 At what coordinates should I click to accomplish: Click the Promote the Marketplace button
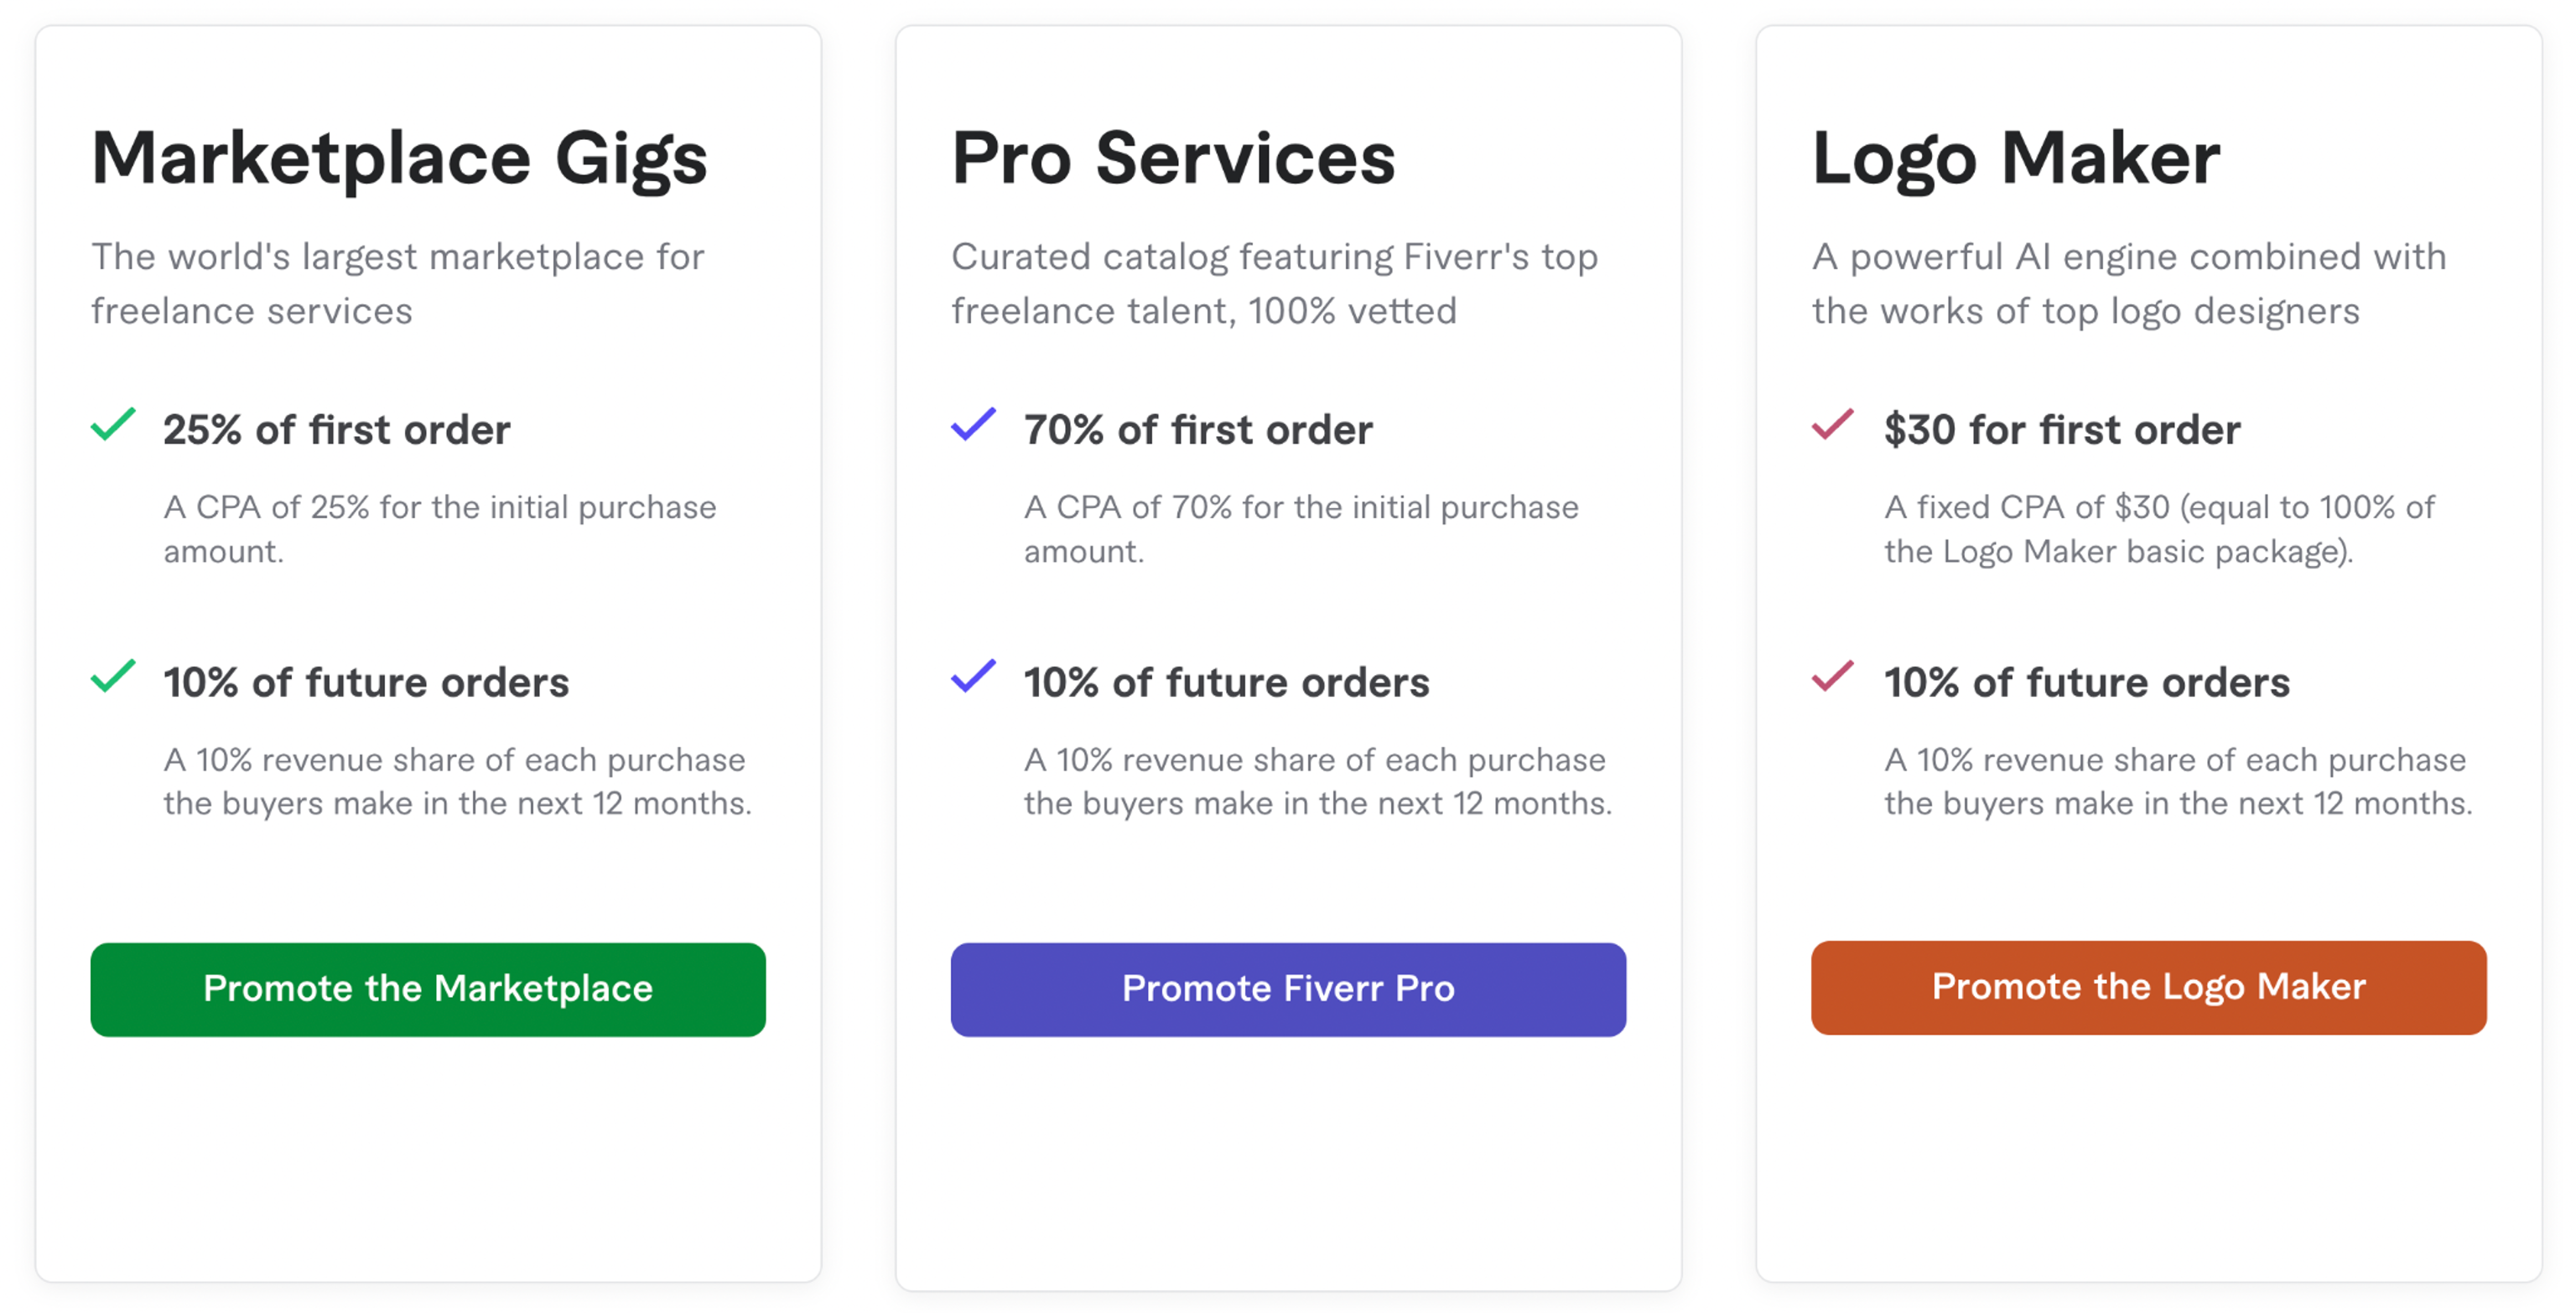[428, 989]
